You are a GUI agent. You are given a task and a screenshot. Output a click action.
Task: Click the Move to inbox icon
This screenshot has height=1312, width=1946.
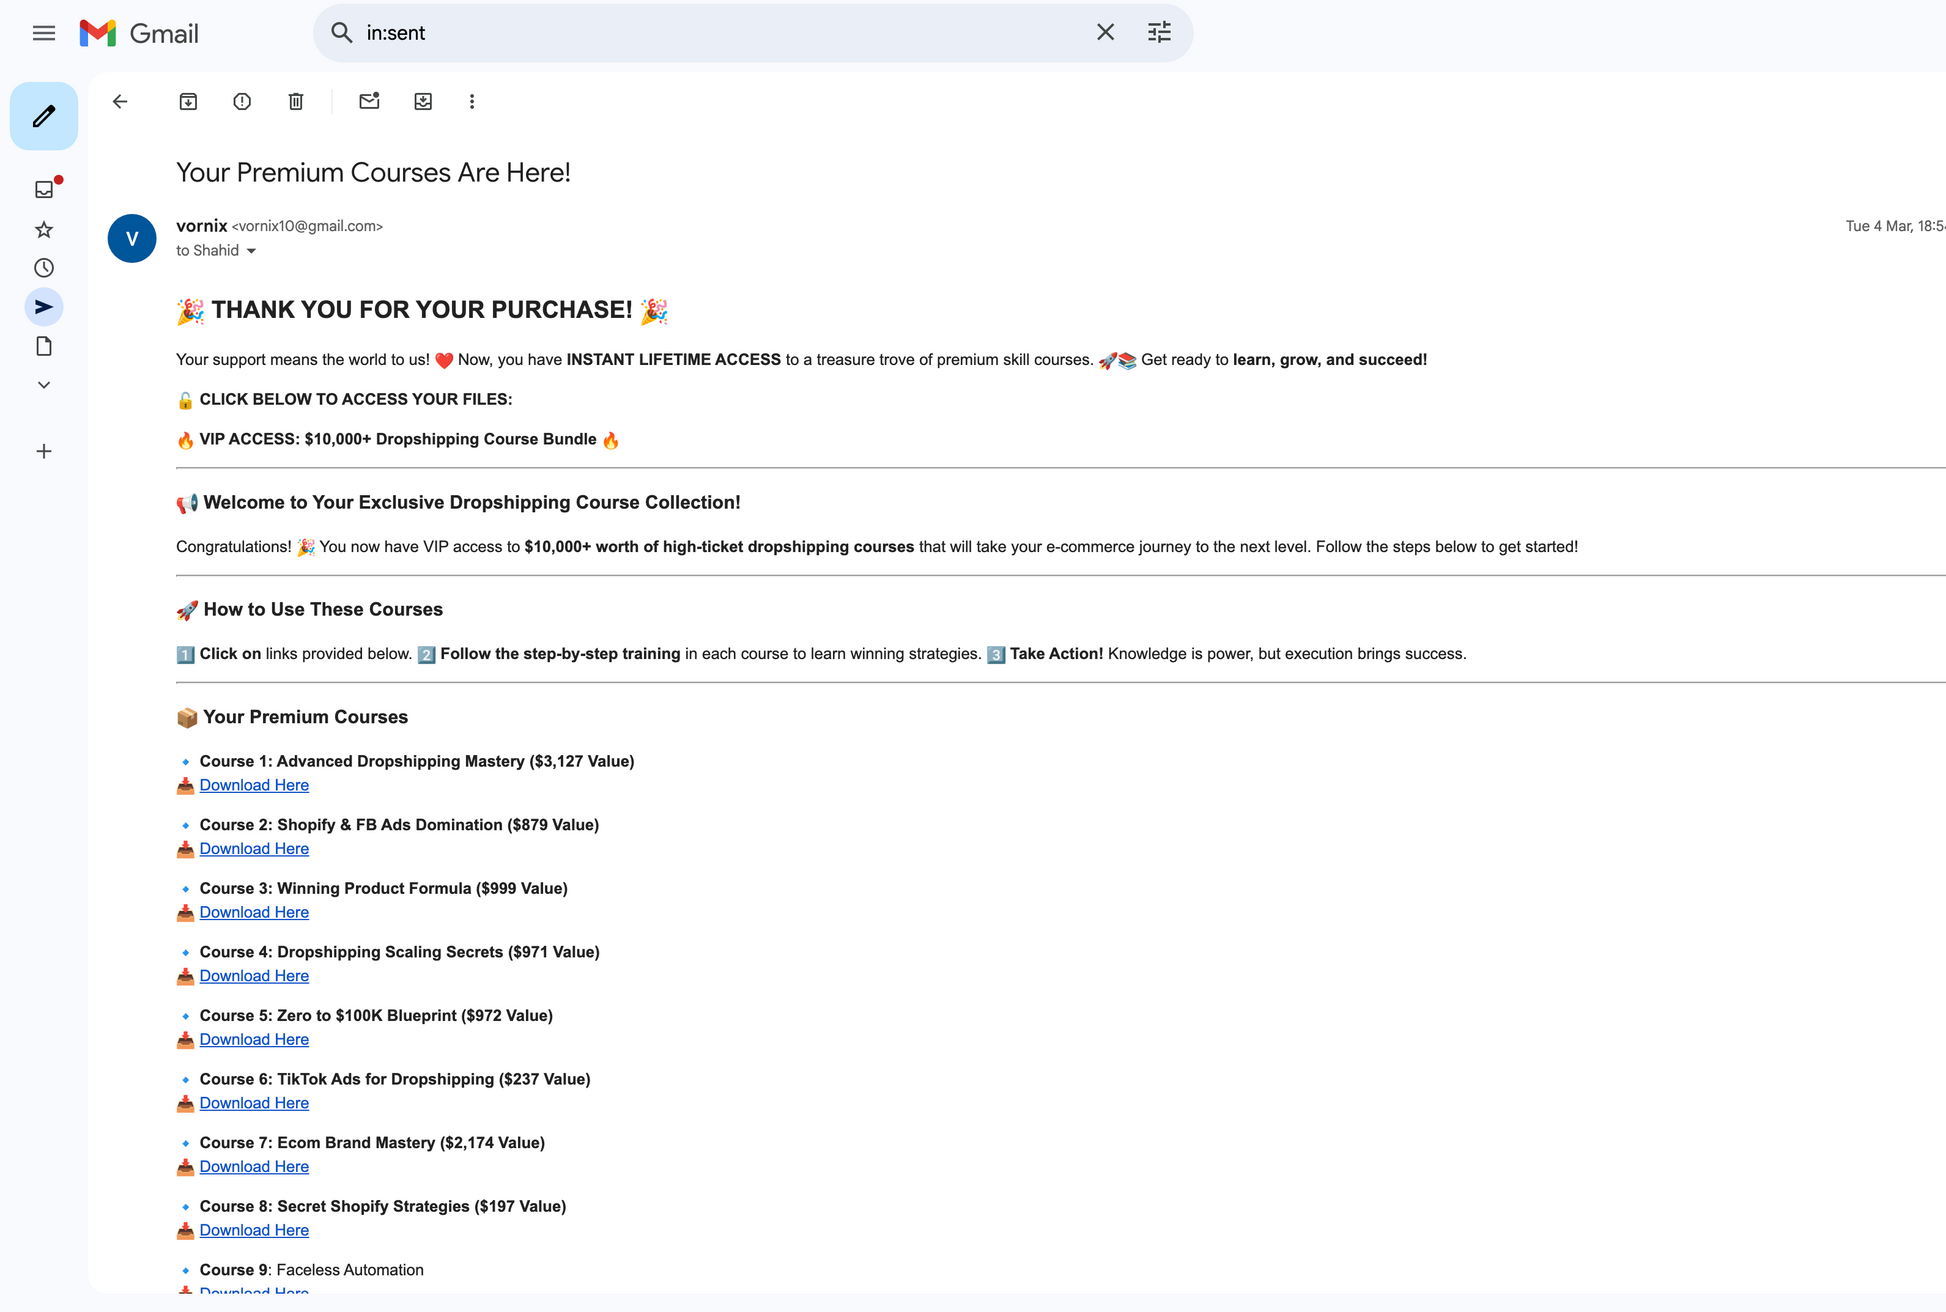tap(423, 101)
